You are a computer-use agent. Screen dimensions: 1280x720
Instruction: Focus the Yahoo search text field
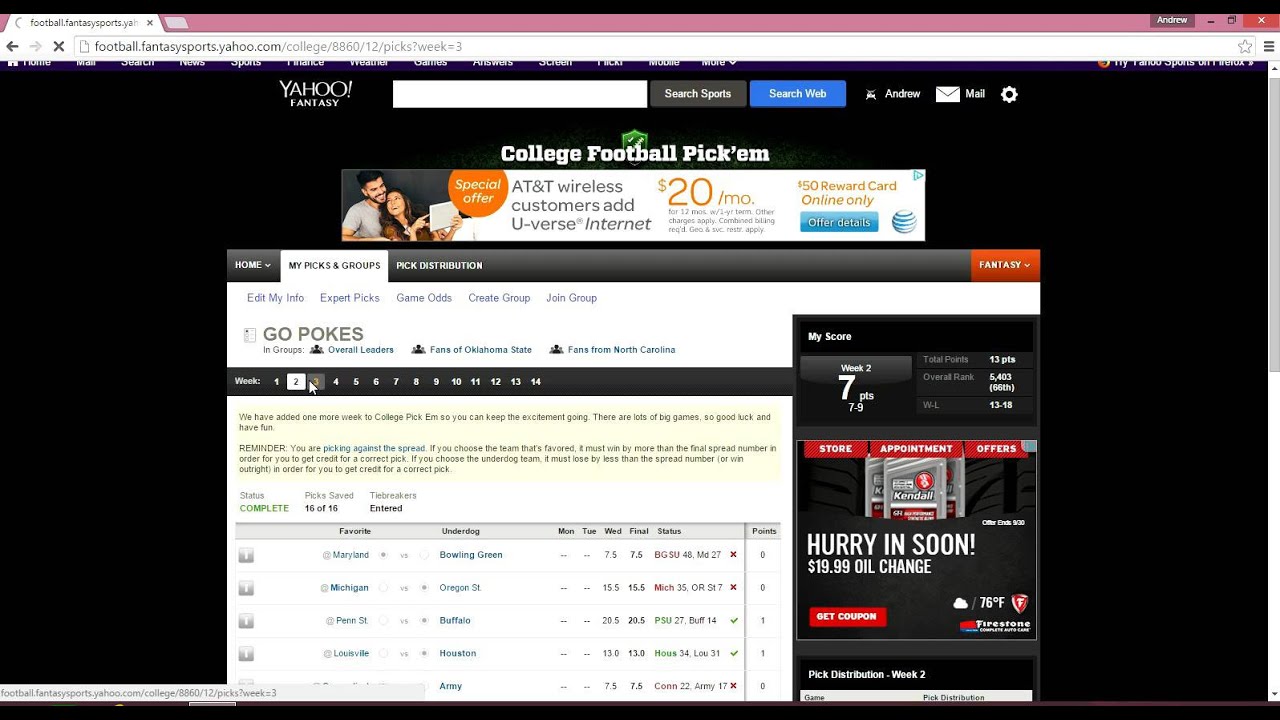pyautogui.click(x=520, y=94)
